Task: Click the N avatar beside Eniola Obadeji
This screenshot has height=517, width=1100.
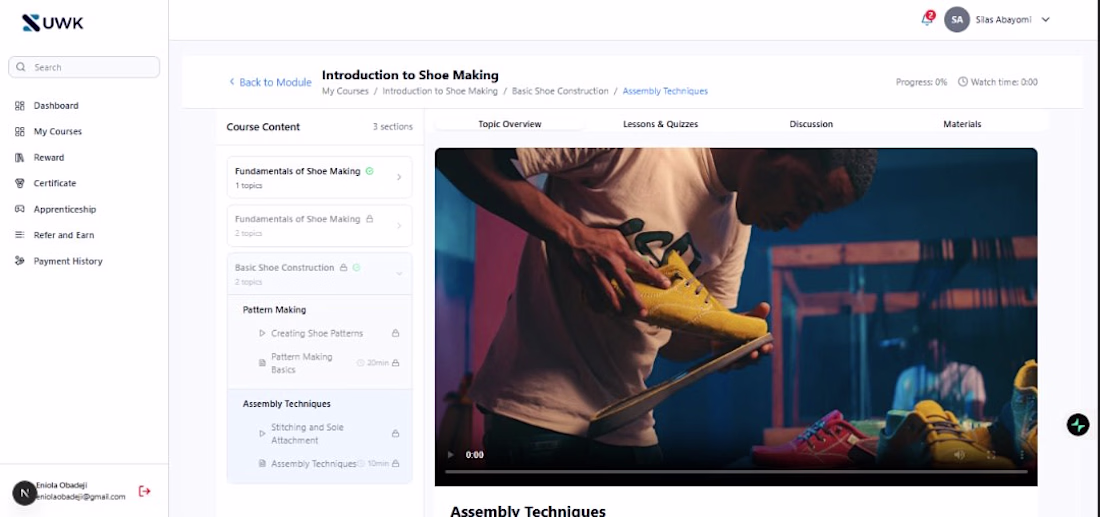Action: click(x=25, y=493)
